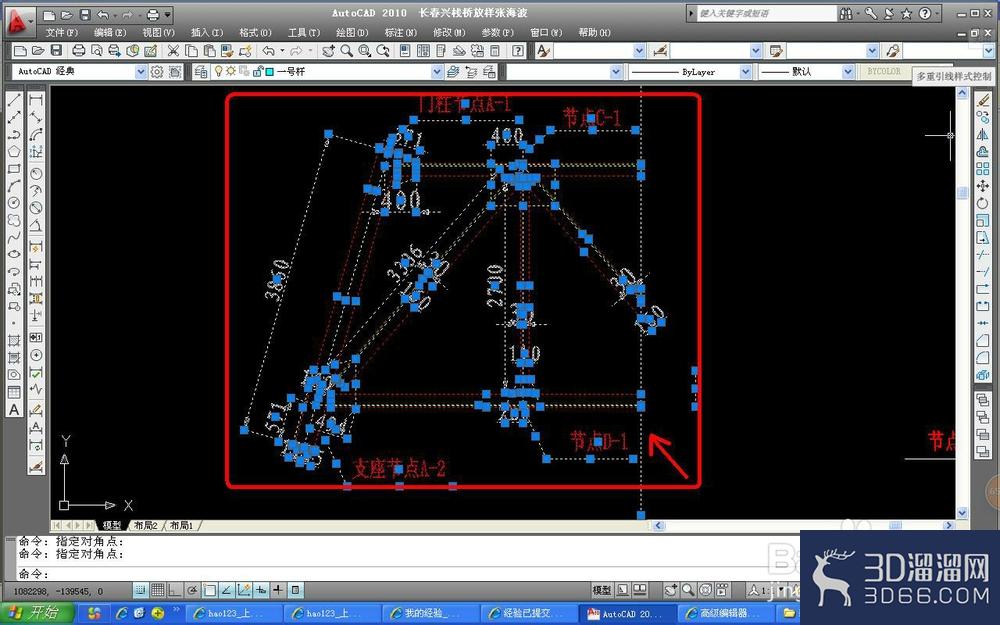Open the Layer Properties Manager icon
1000x625 pixels.
[x=200, y=72]
